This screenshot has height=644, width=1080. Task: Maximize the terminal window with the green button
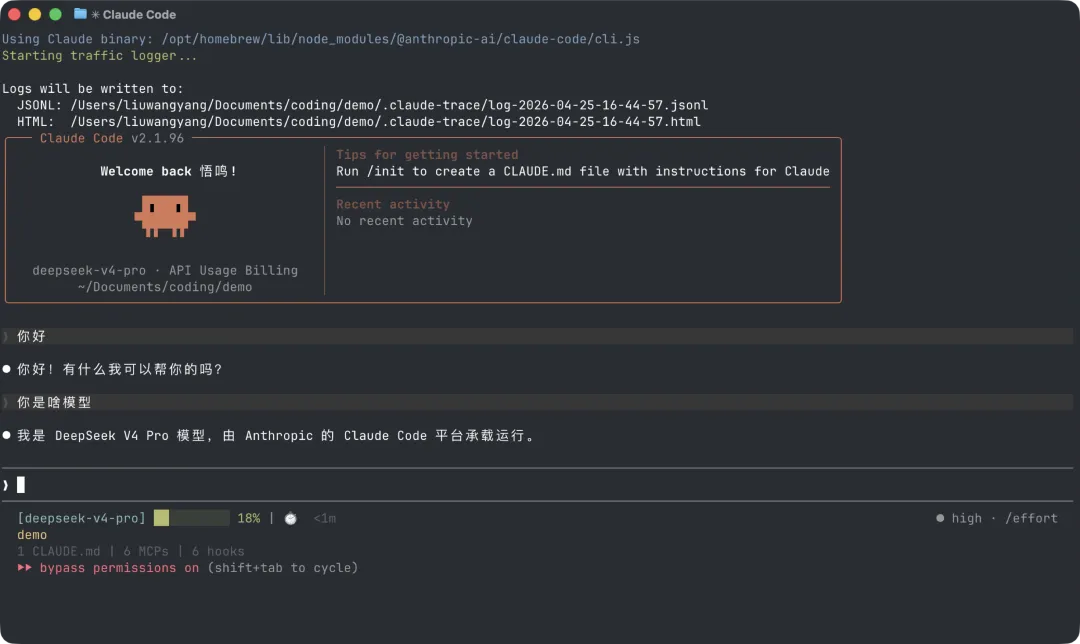click(x=55, y=14)
